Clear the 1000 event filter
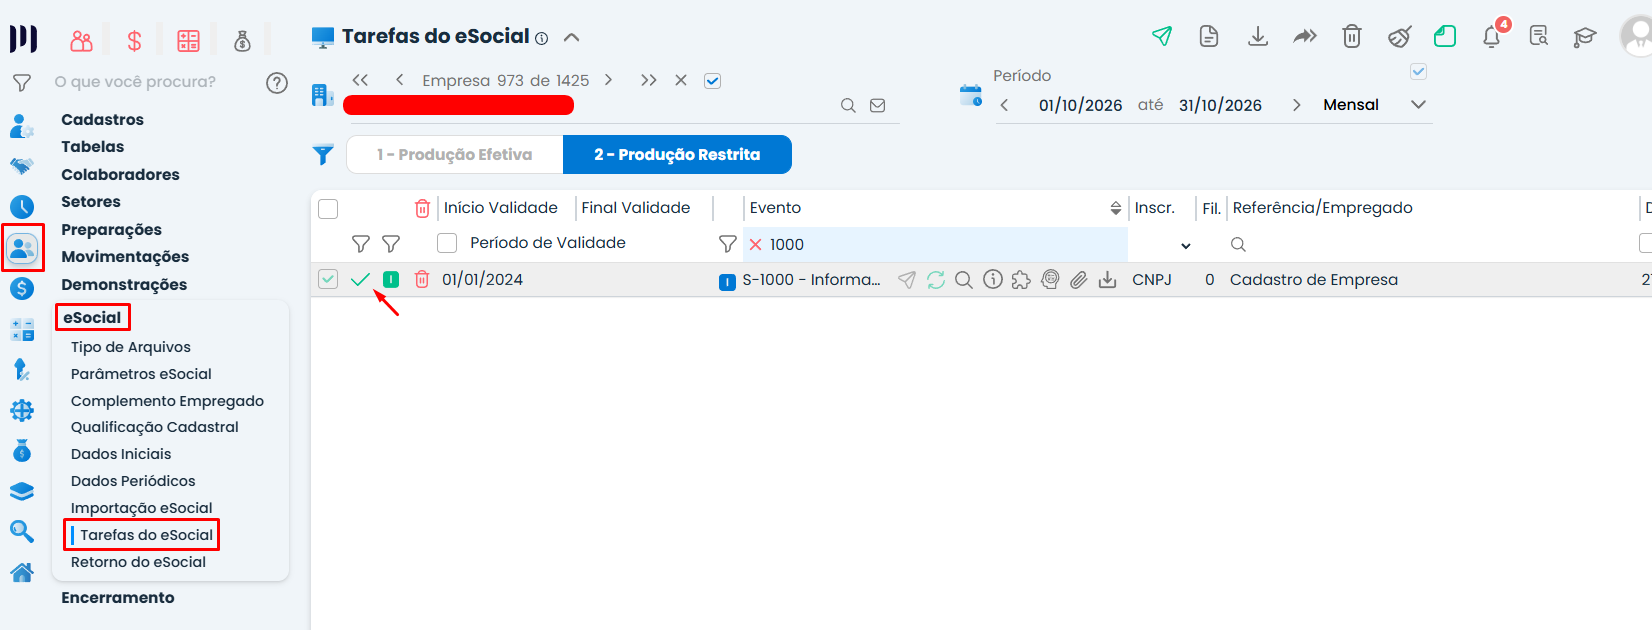This screenshot has height=630, width=1652. click(756, 245)
